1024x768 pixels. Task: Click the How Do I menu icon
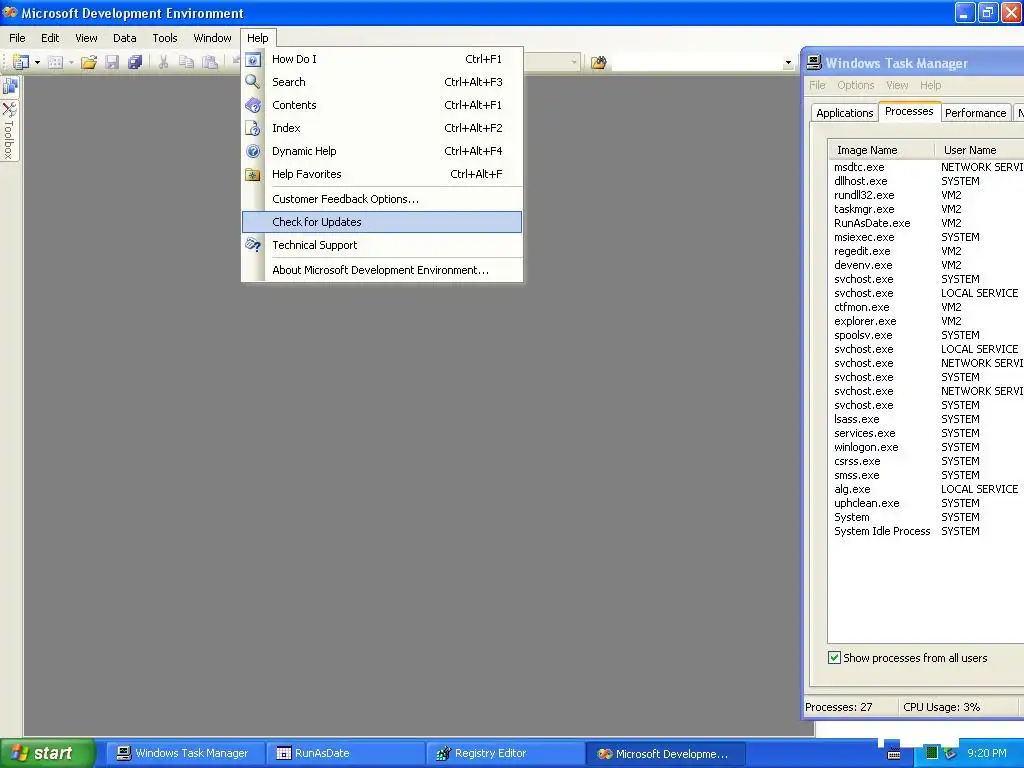[253, 59]
